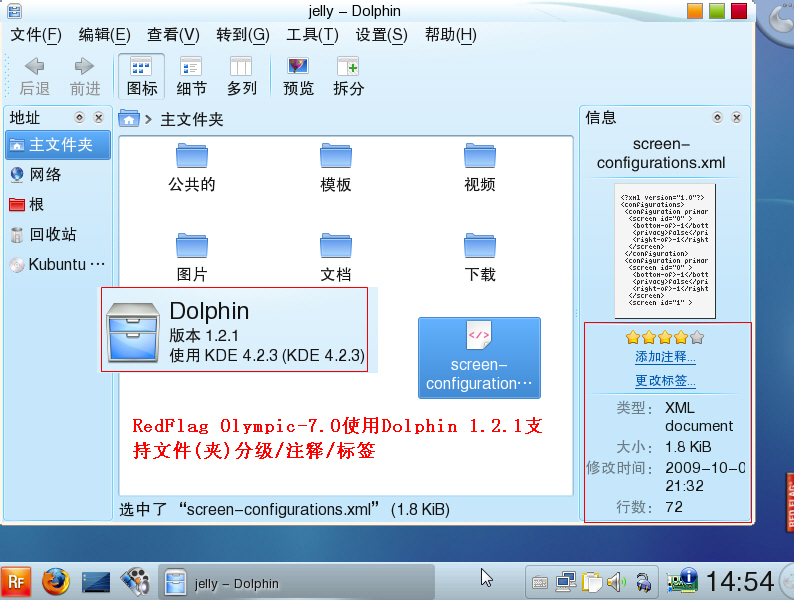Select the 模板 folder
Image resolution: width=794 pixels, height=600 pixels.
tap(336, 168)
